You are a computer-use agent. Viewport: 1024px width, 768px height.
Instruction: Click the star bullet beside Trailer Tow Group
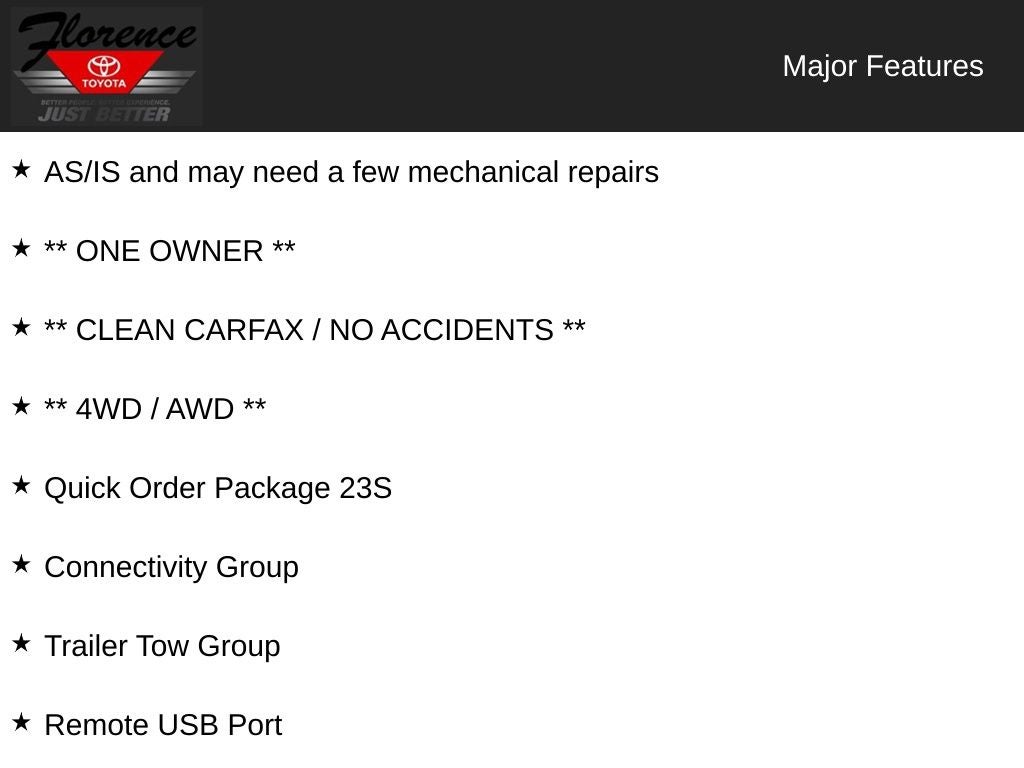pos(21,644)
